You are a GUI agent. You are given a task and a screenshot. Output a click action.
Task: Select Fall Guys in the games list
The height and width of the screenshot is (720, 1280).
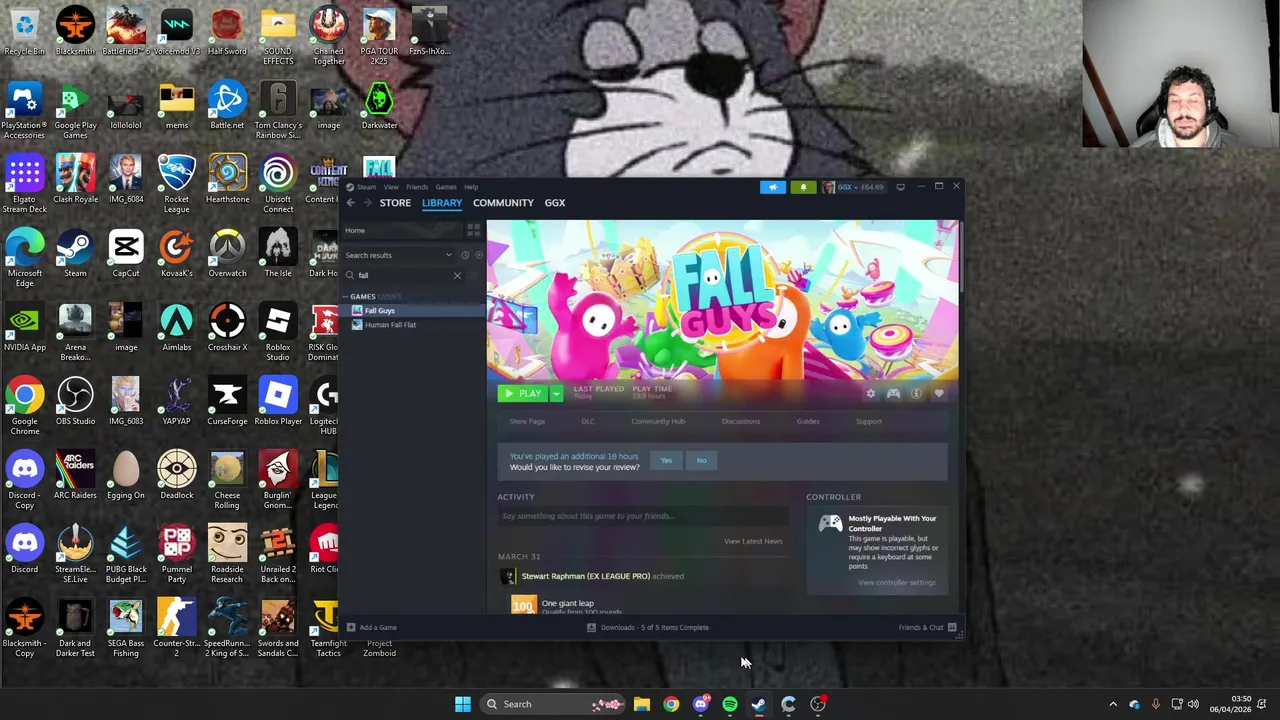(x=411, y=311)
